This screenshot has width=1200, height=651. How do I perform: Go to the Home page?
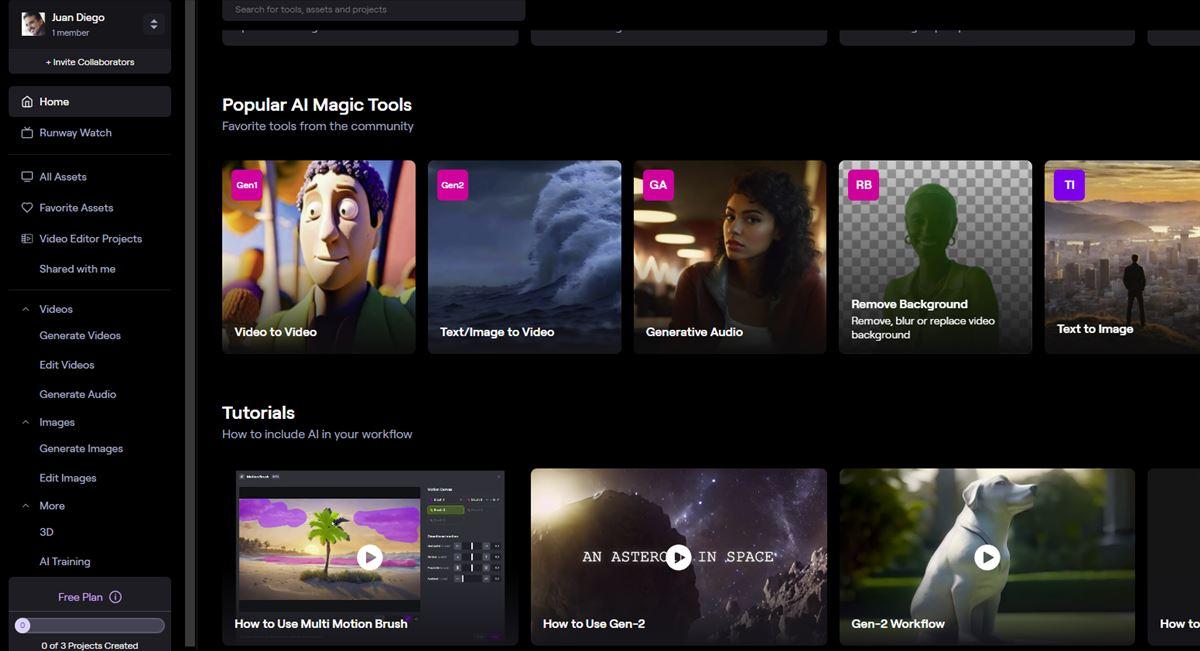[90, 102]
